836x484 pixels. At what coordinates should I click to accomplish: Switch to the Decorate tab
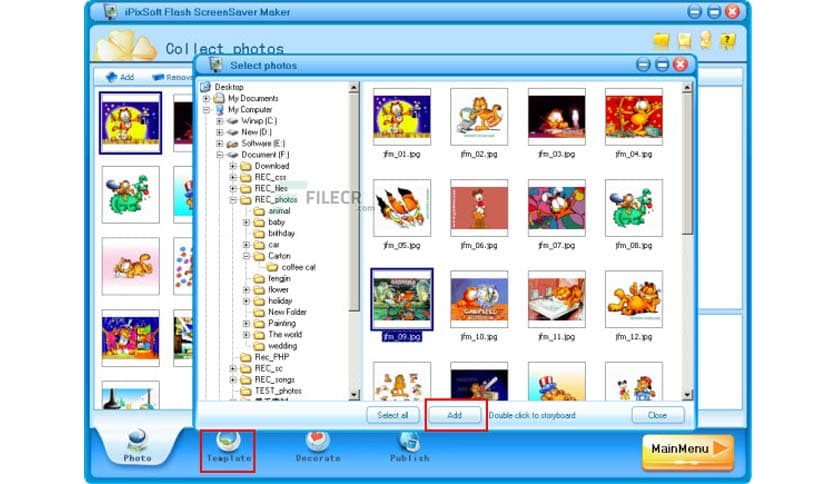[318, 447]
